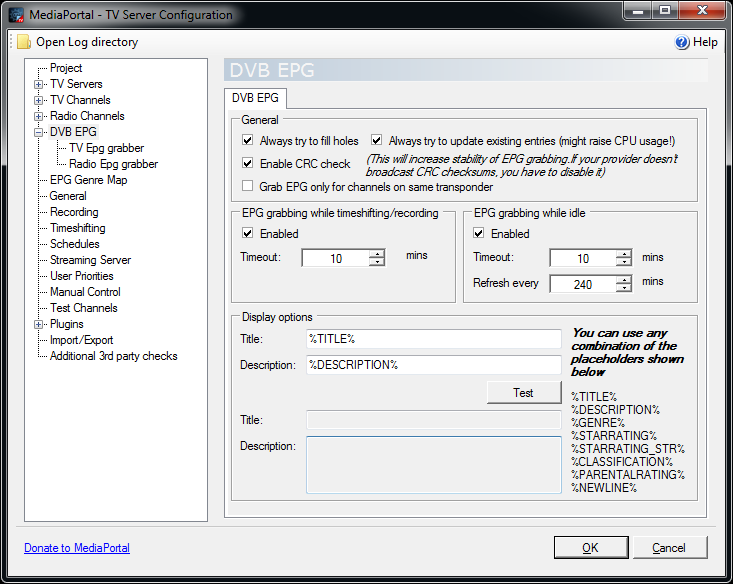Image resolution: width=733 pixels, height=584 pixels.
Task: Open Log directory folder icon
Action: pyautogui.click(x=24, y=42)
